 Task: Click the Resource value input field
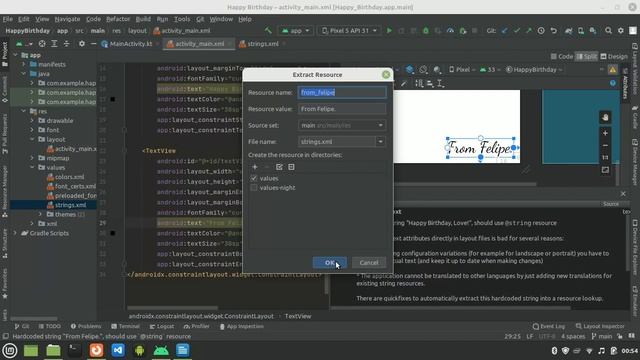click(342, 109)
